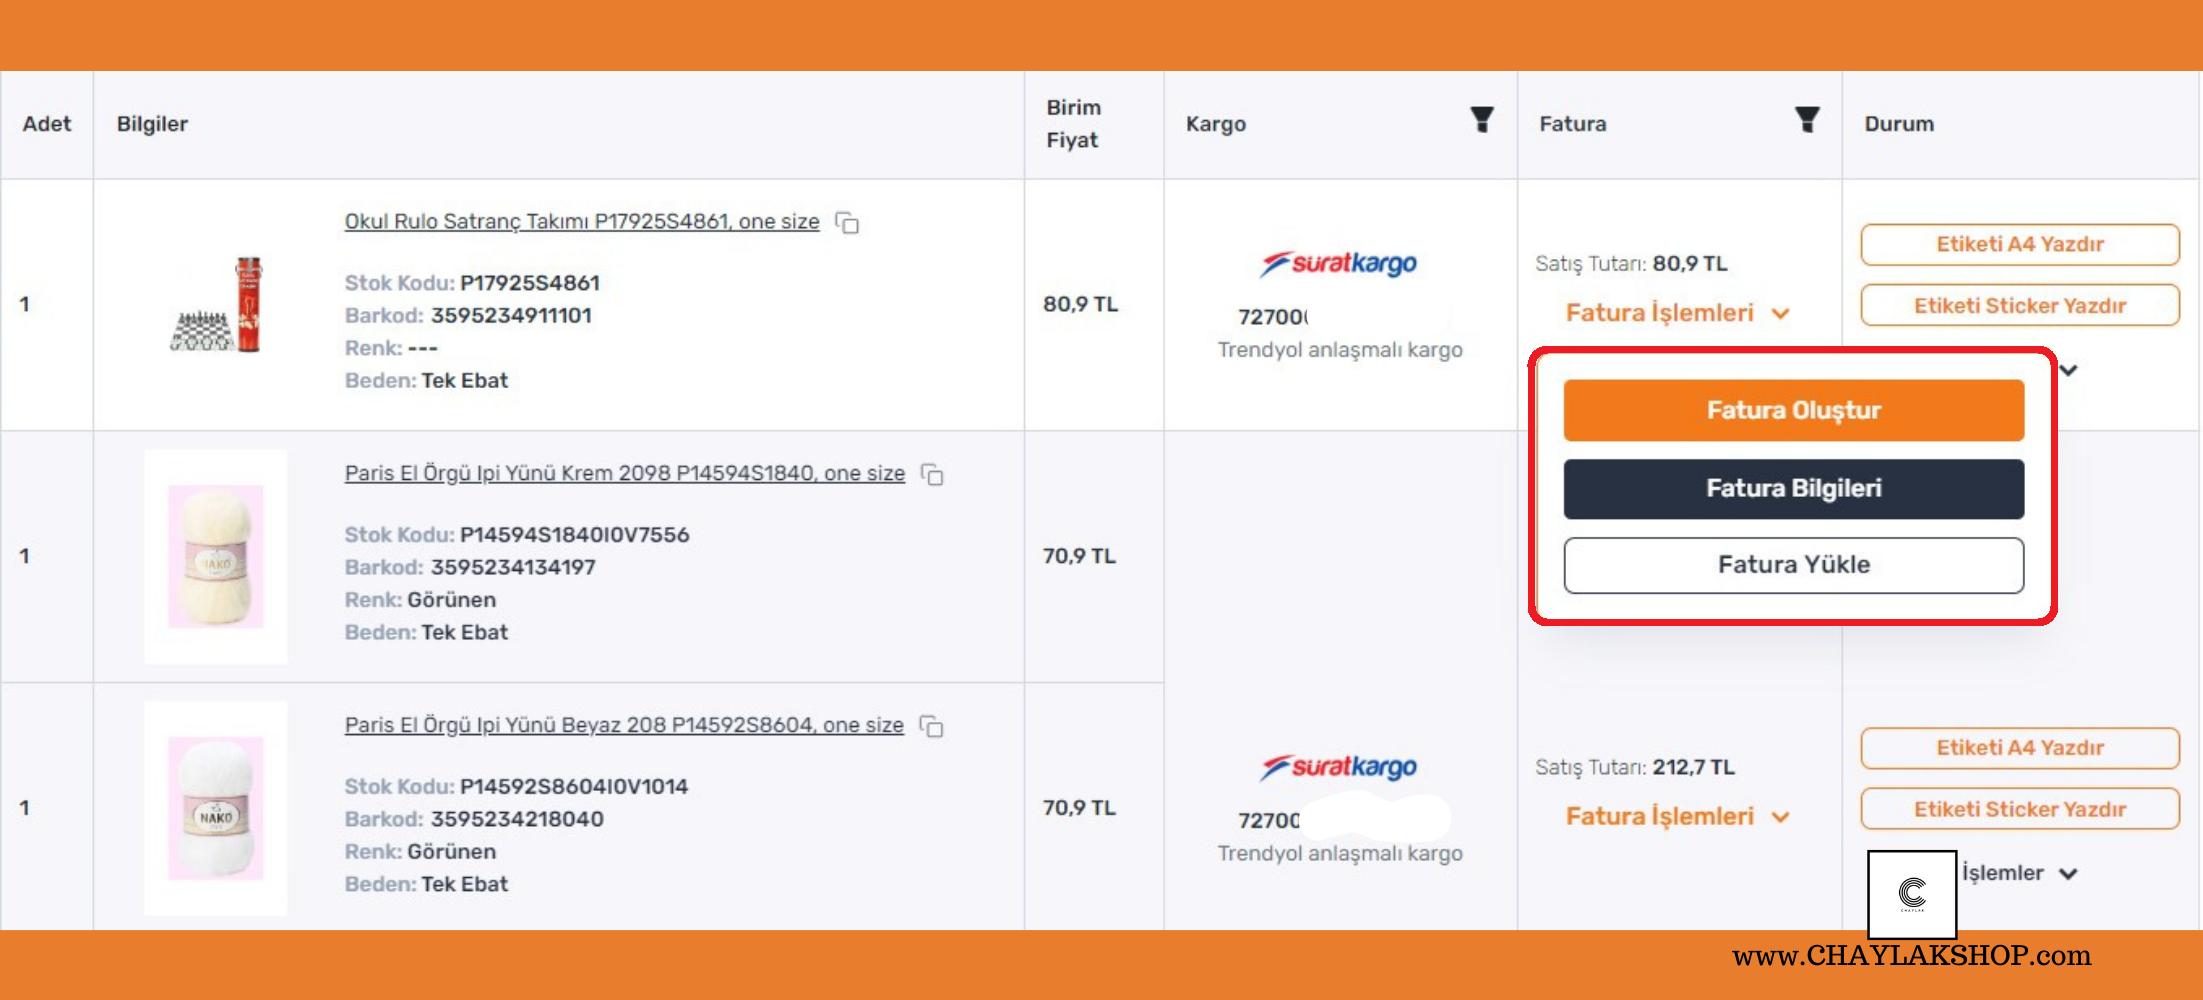Open the Paris El Örgü İpi Krem 2098 link
Screen dimensions: 2203x1000
coord(625,473)
